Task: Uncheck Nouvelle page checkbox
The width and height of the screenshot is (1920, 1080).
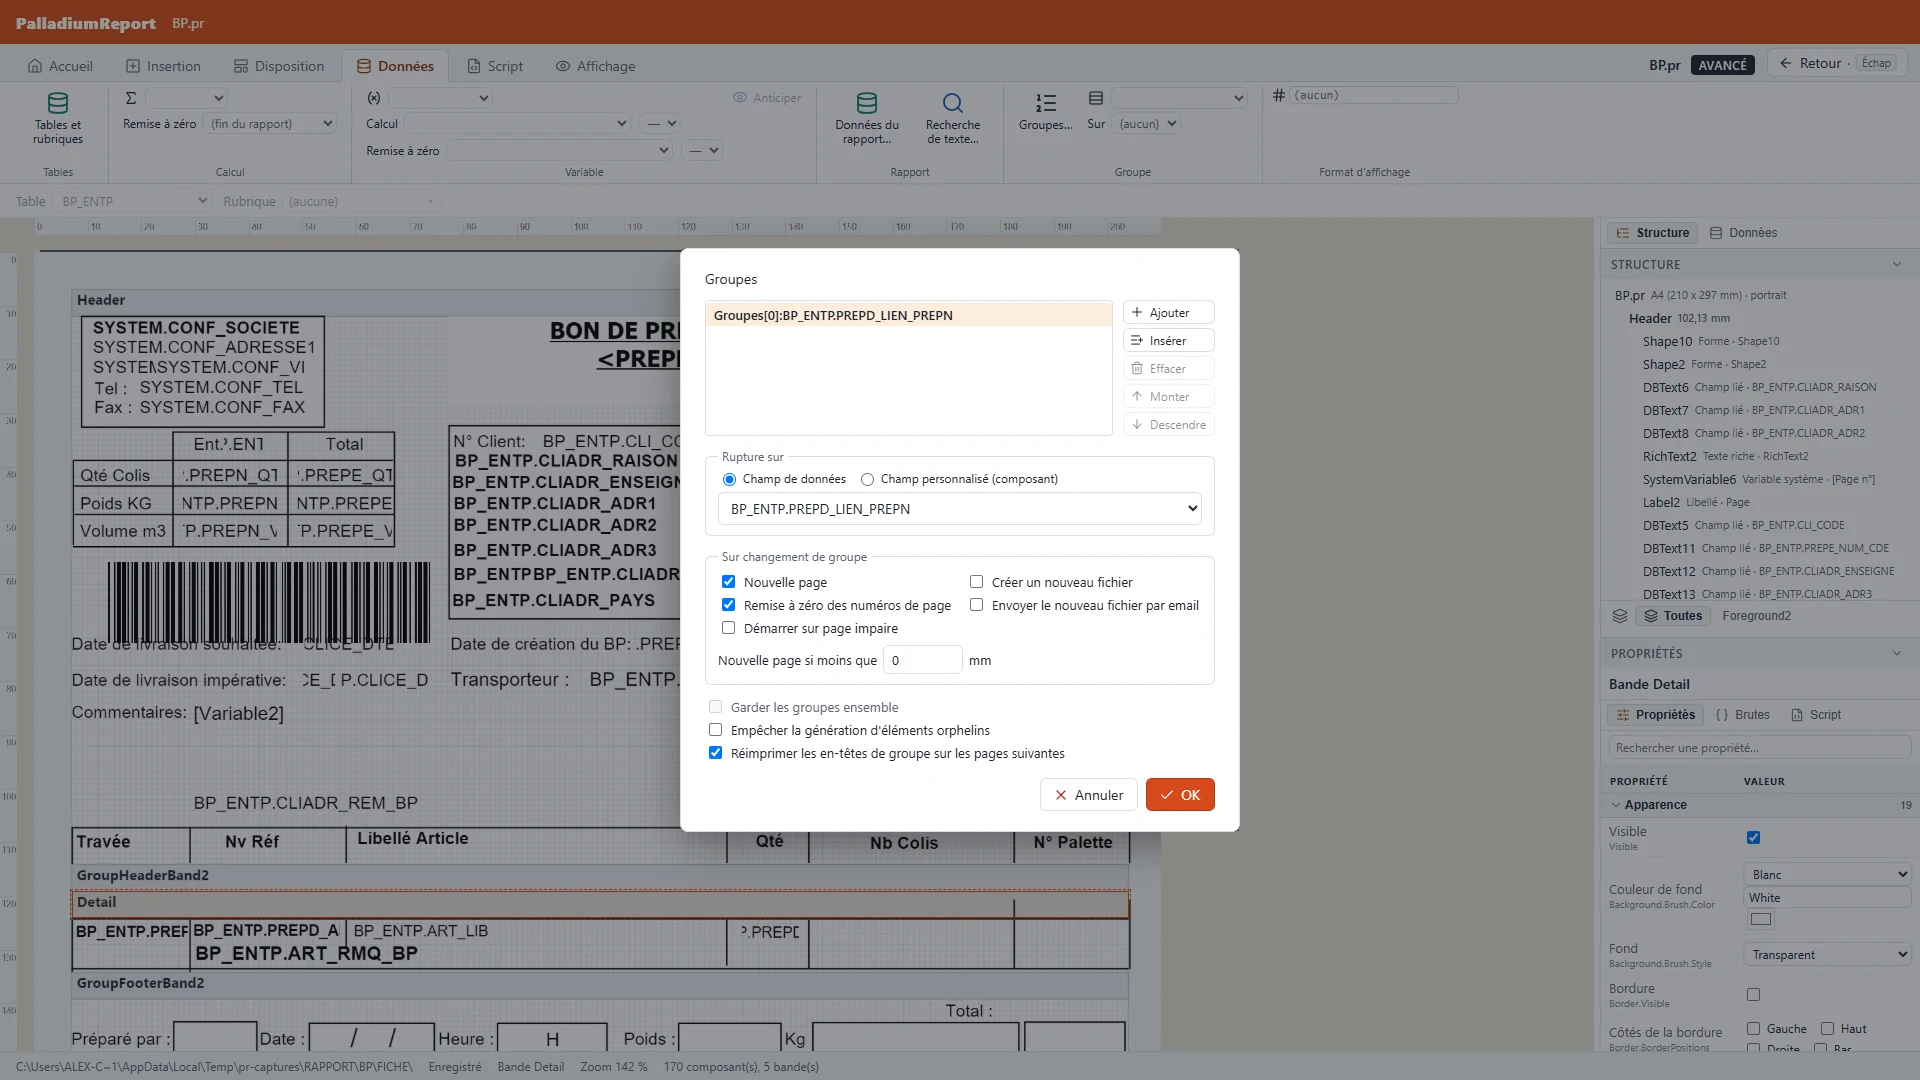Action: pos(728,582)
